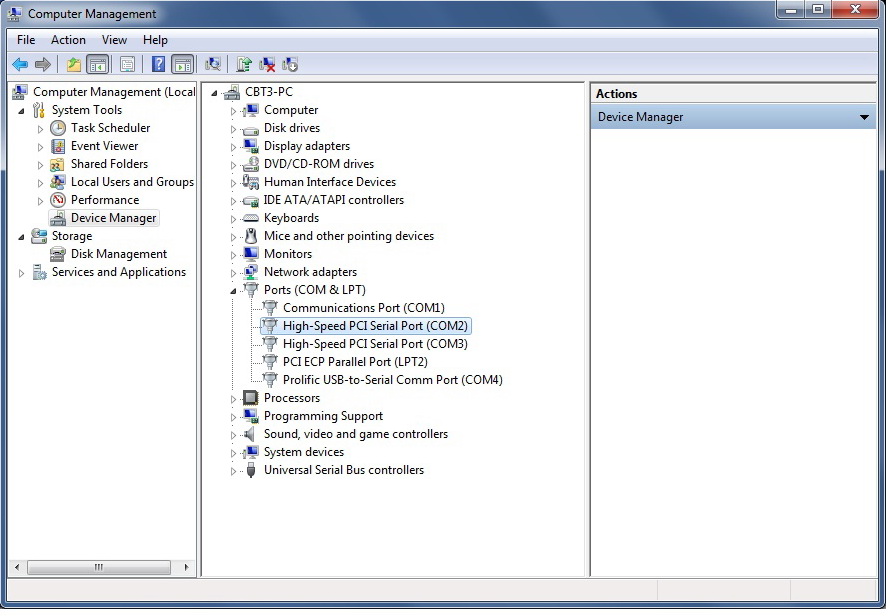Click Update Driver Software toolbar icon
This screenshot has height=616, width=890.
pos(244,65)
